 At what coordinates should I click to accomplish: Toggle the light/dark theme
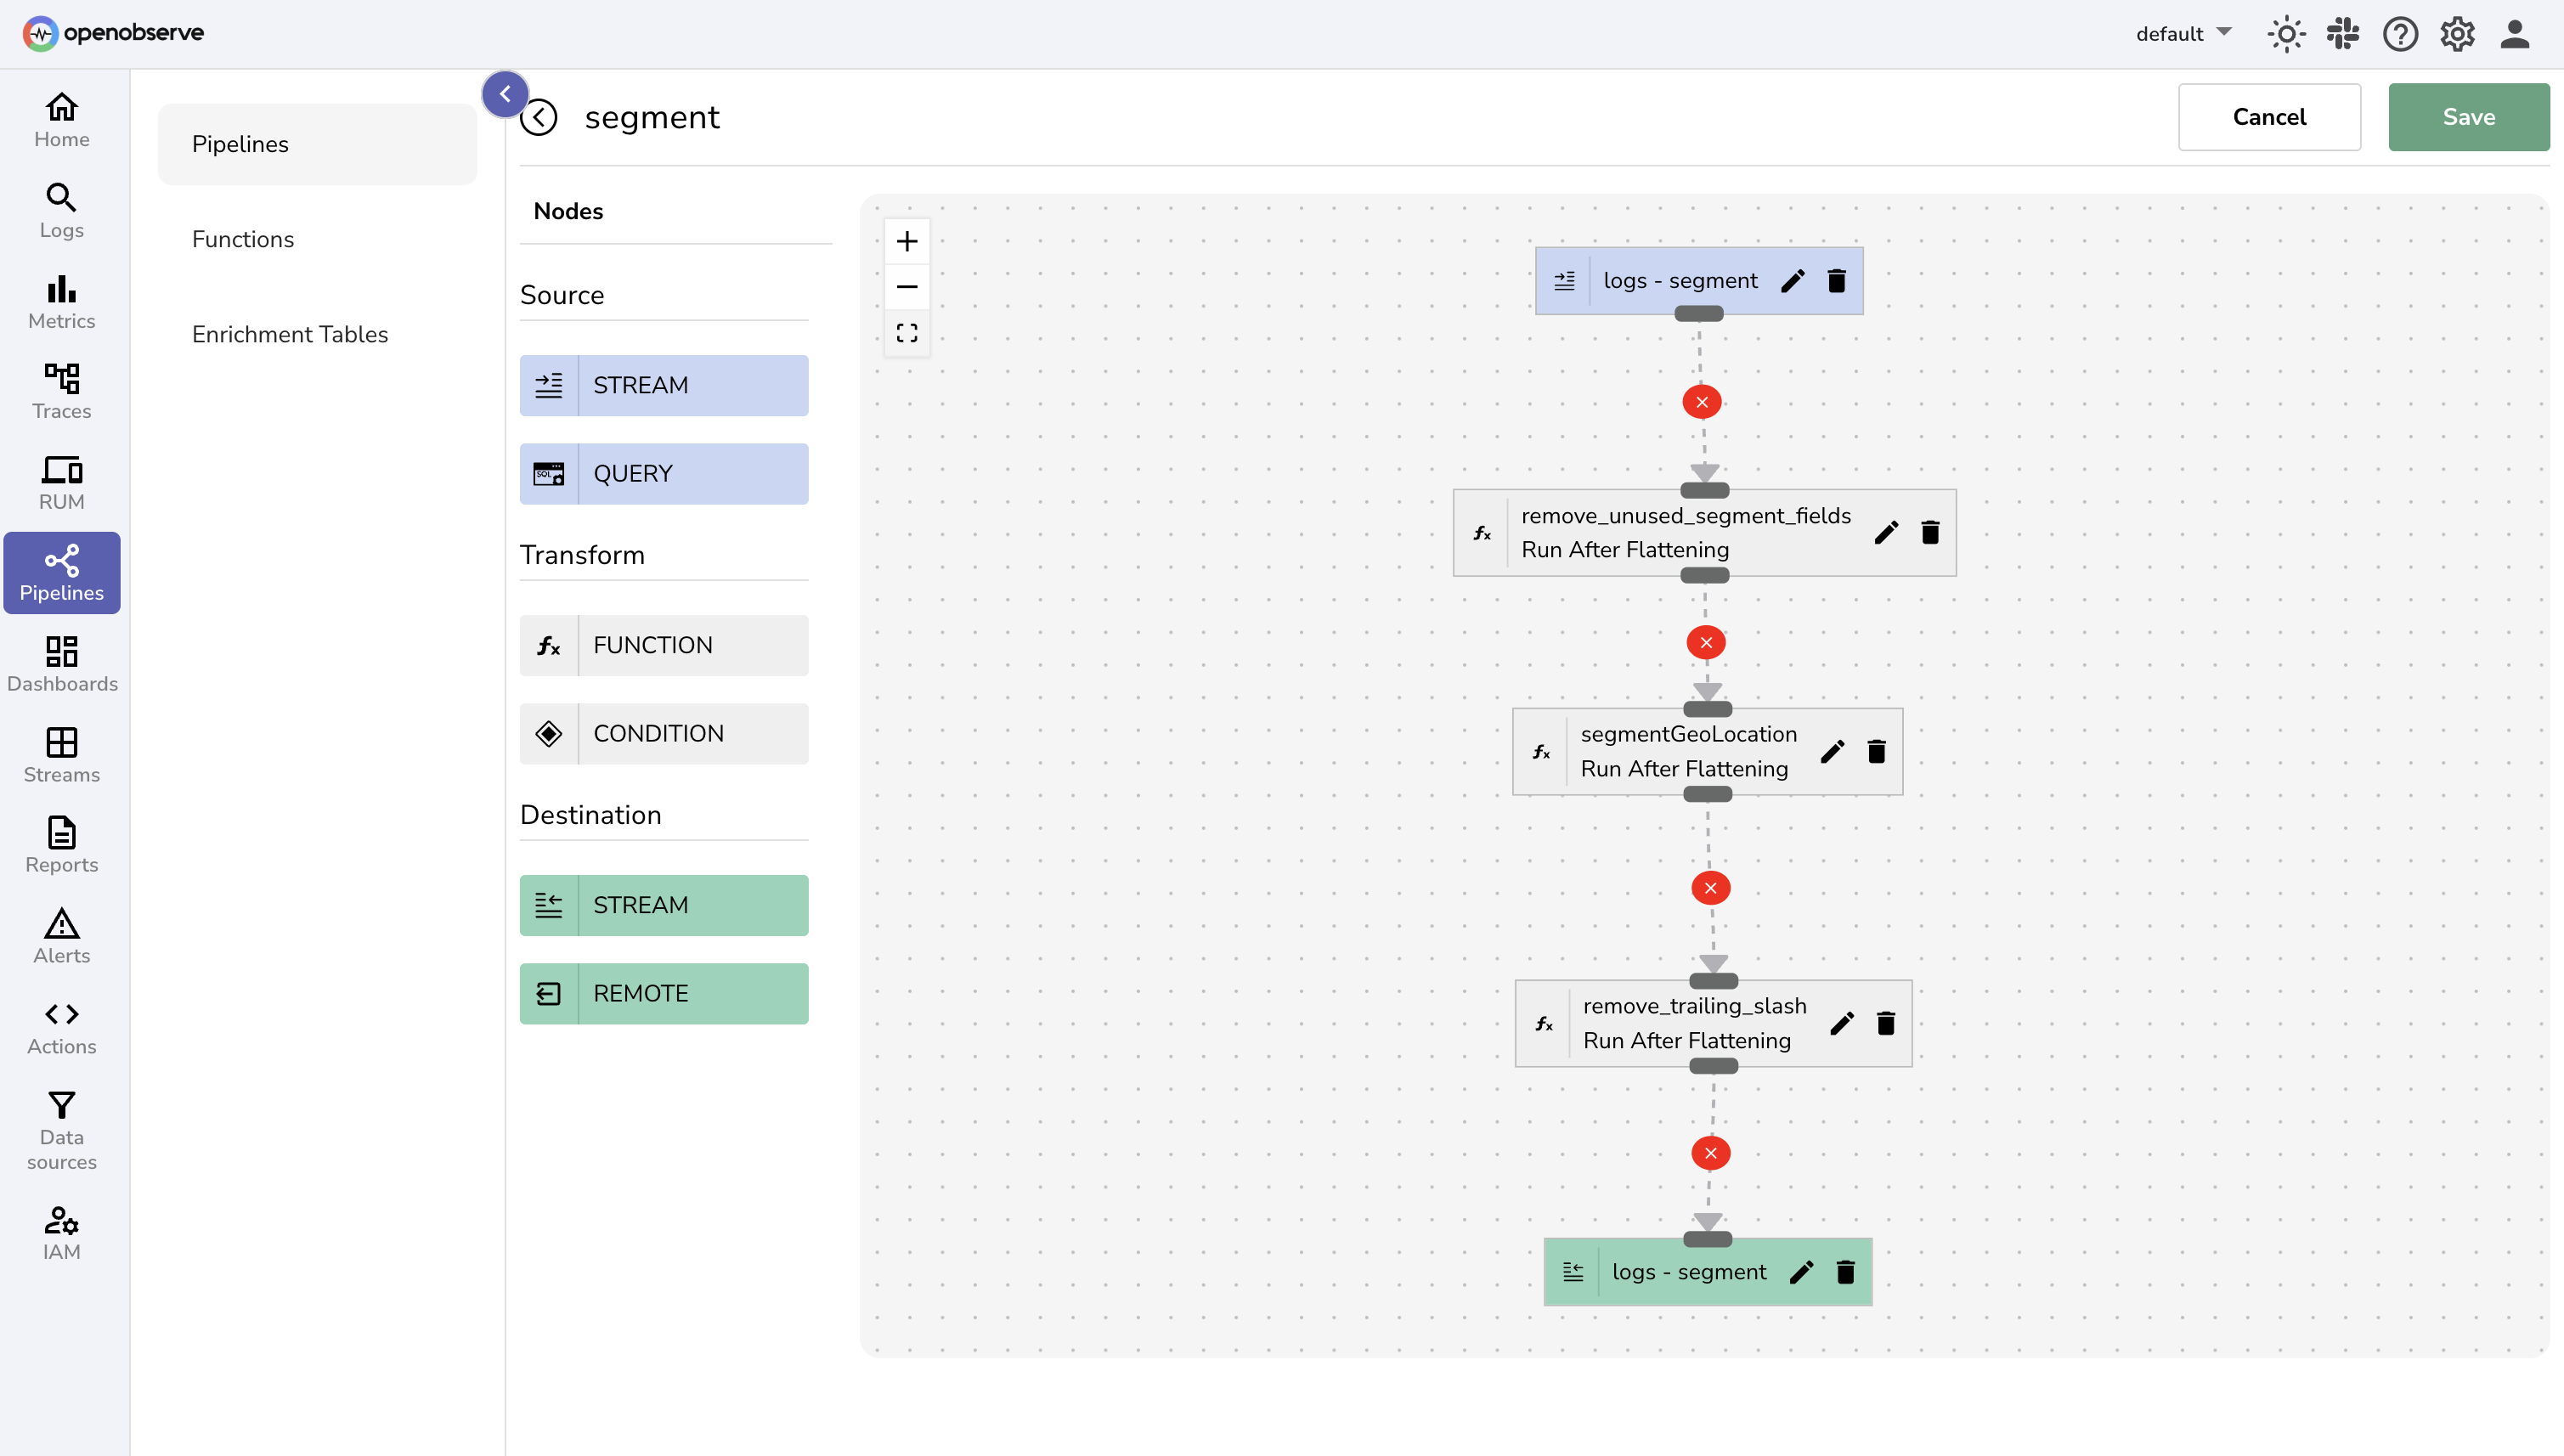(x=2286, y=33)
